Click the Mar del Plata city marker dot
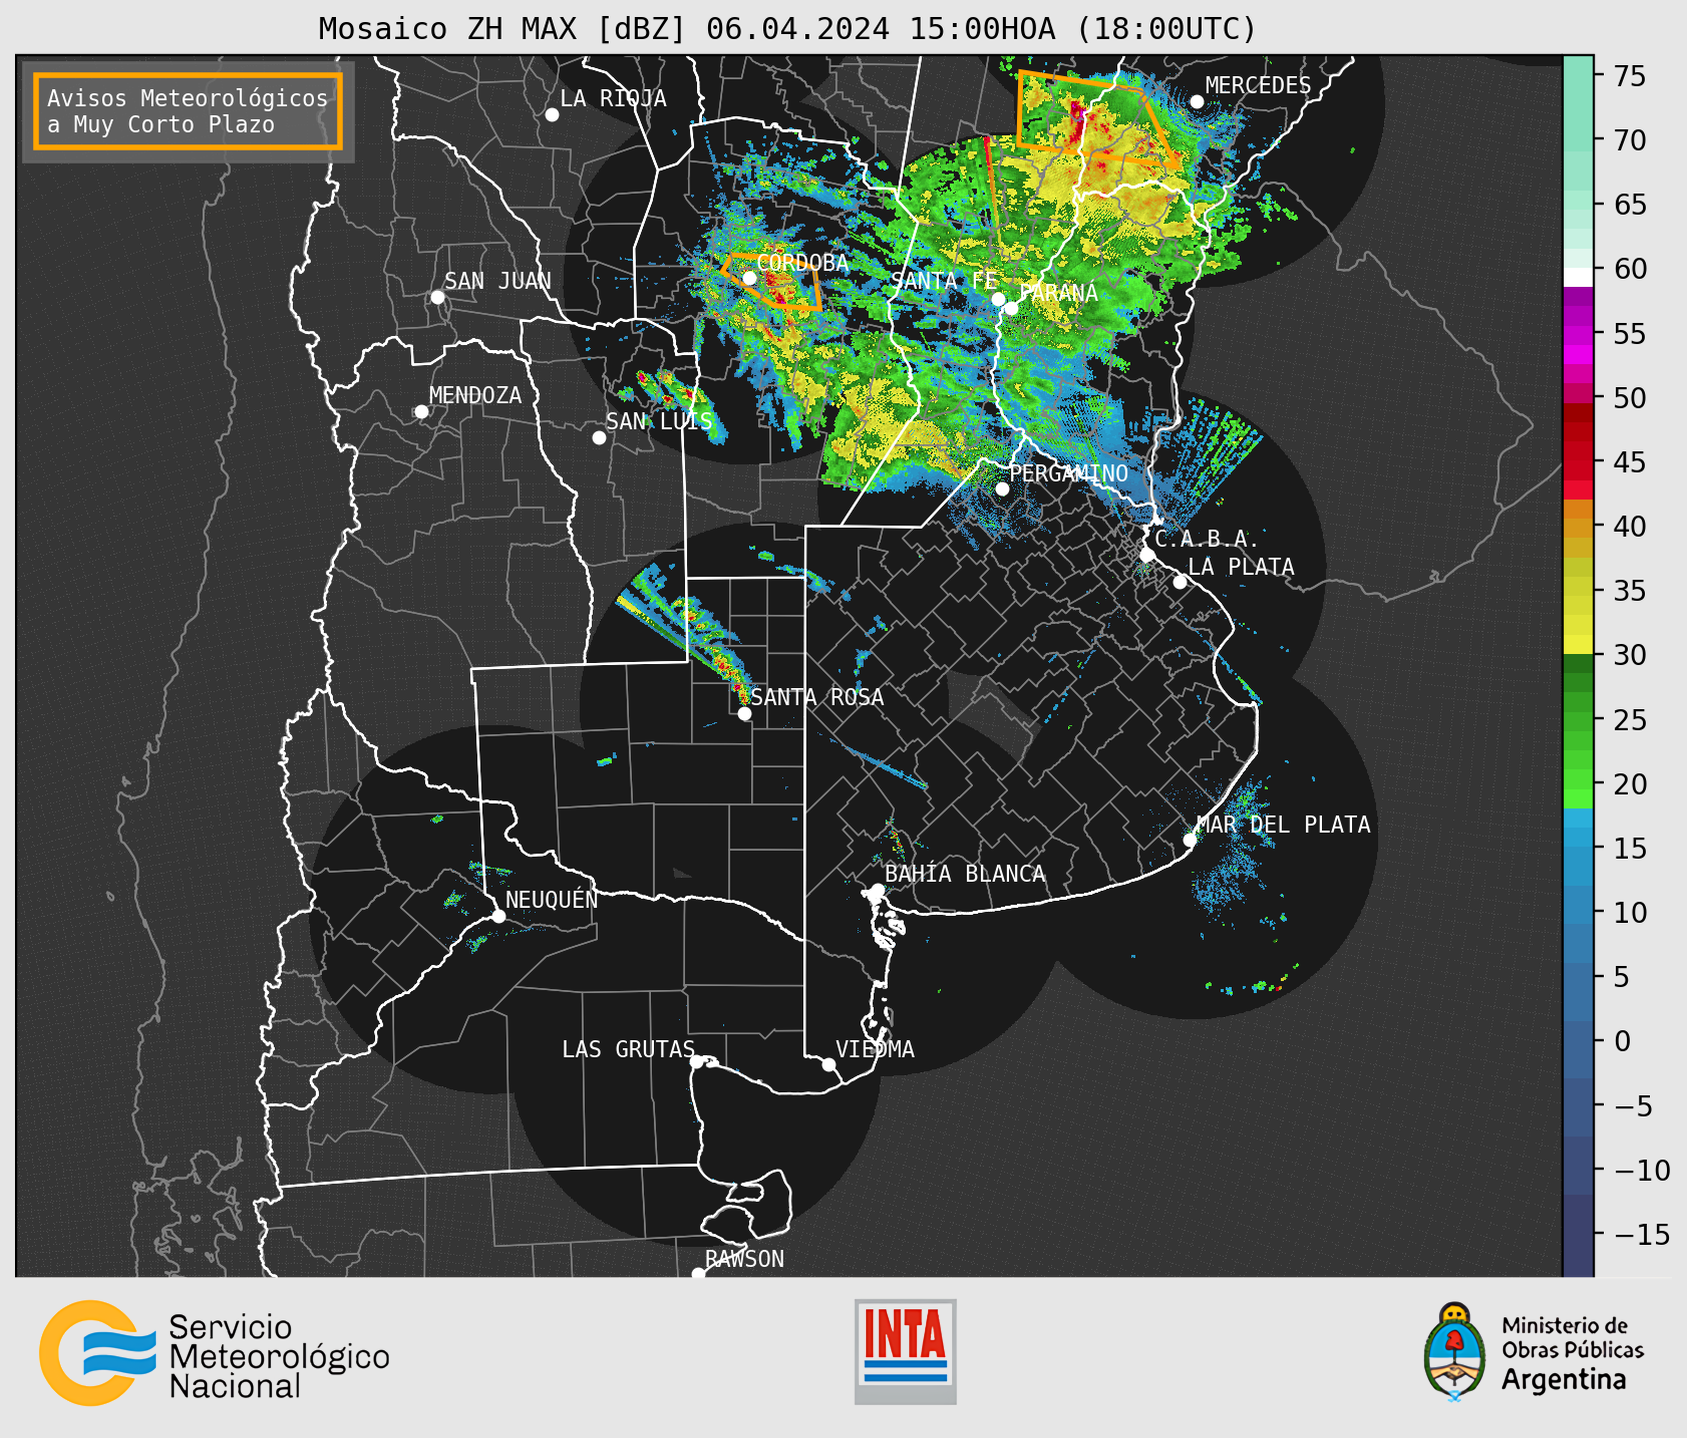1687x1438 pixels. [1189, 840]
